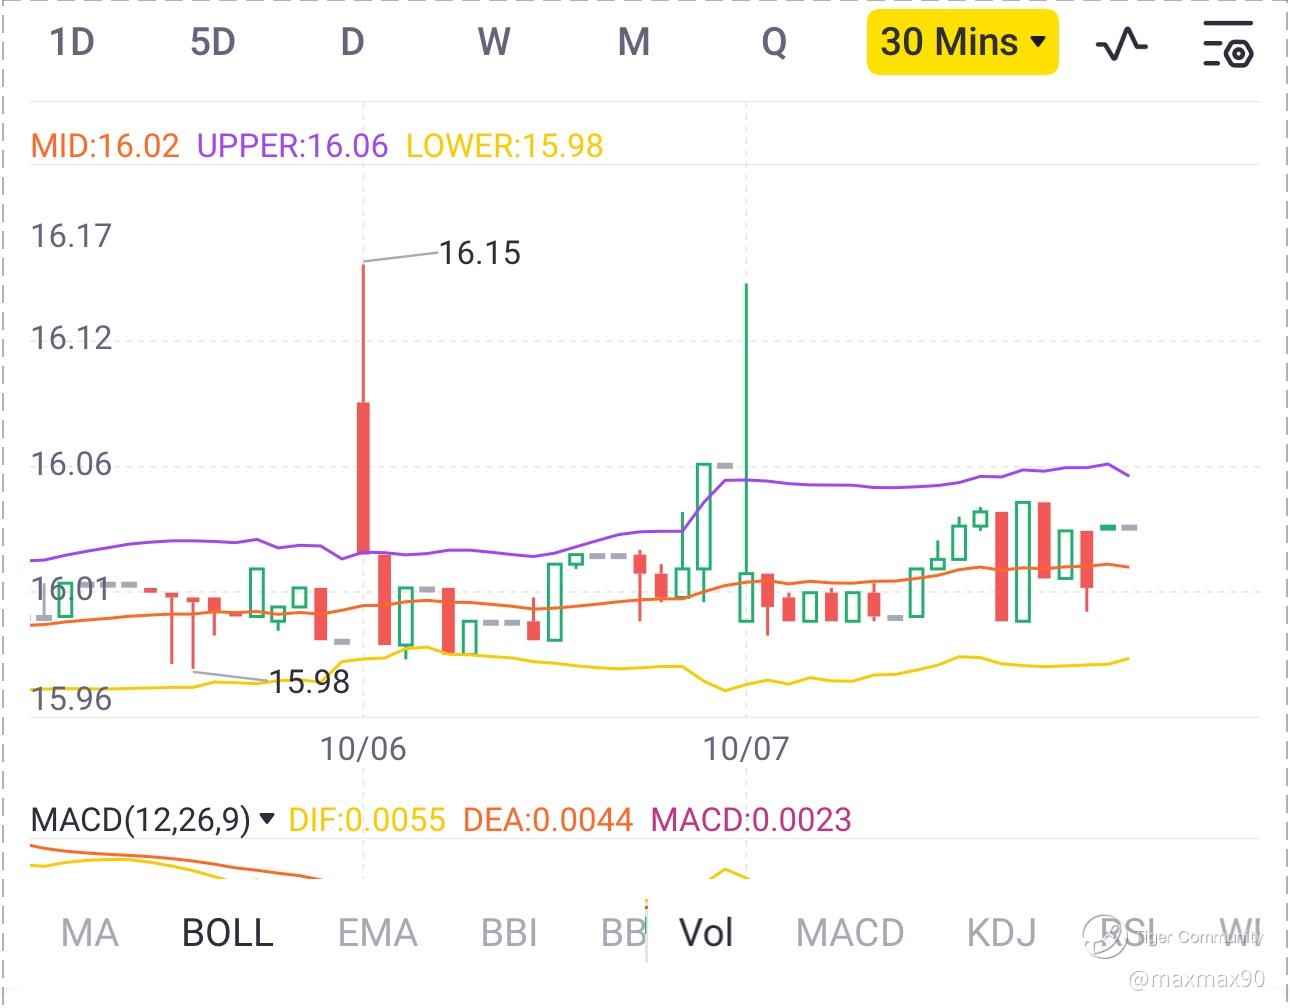Click the DIF:0.0055 value
The height and width of the screenshot is (1008, 1290).
pyautogui.click(x=367, y=820)
